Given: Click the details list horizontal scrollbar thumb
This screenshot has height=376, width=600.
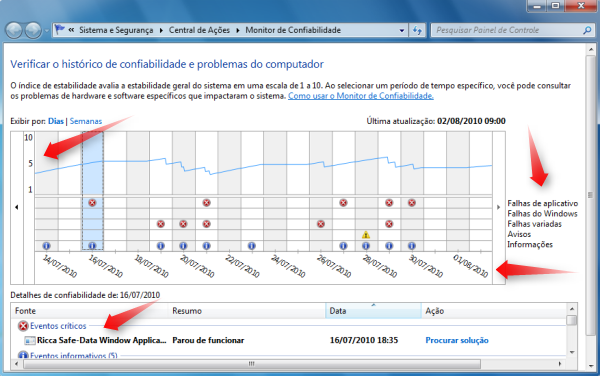Looking at the screenshot, I should pyautogui.click(x=251, y=364).
